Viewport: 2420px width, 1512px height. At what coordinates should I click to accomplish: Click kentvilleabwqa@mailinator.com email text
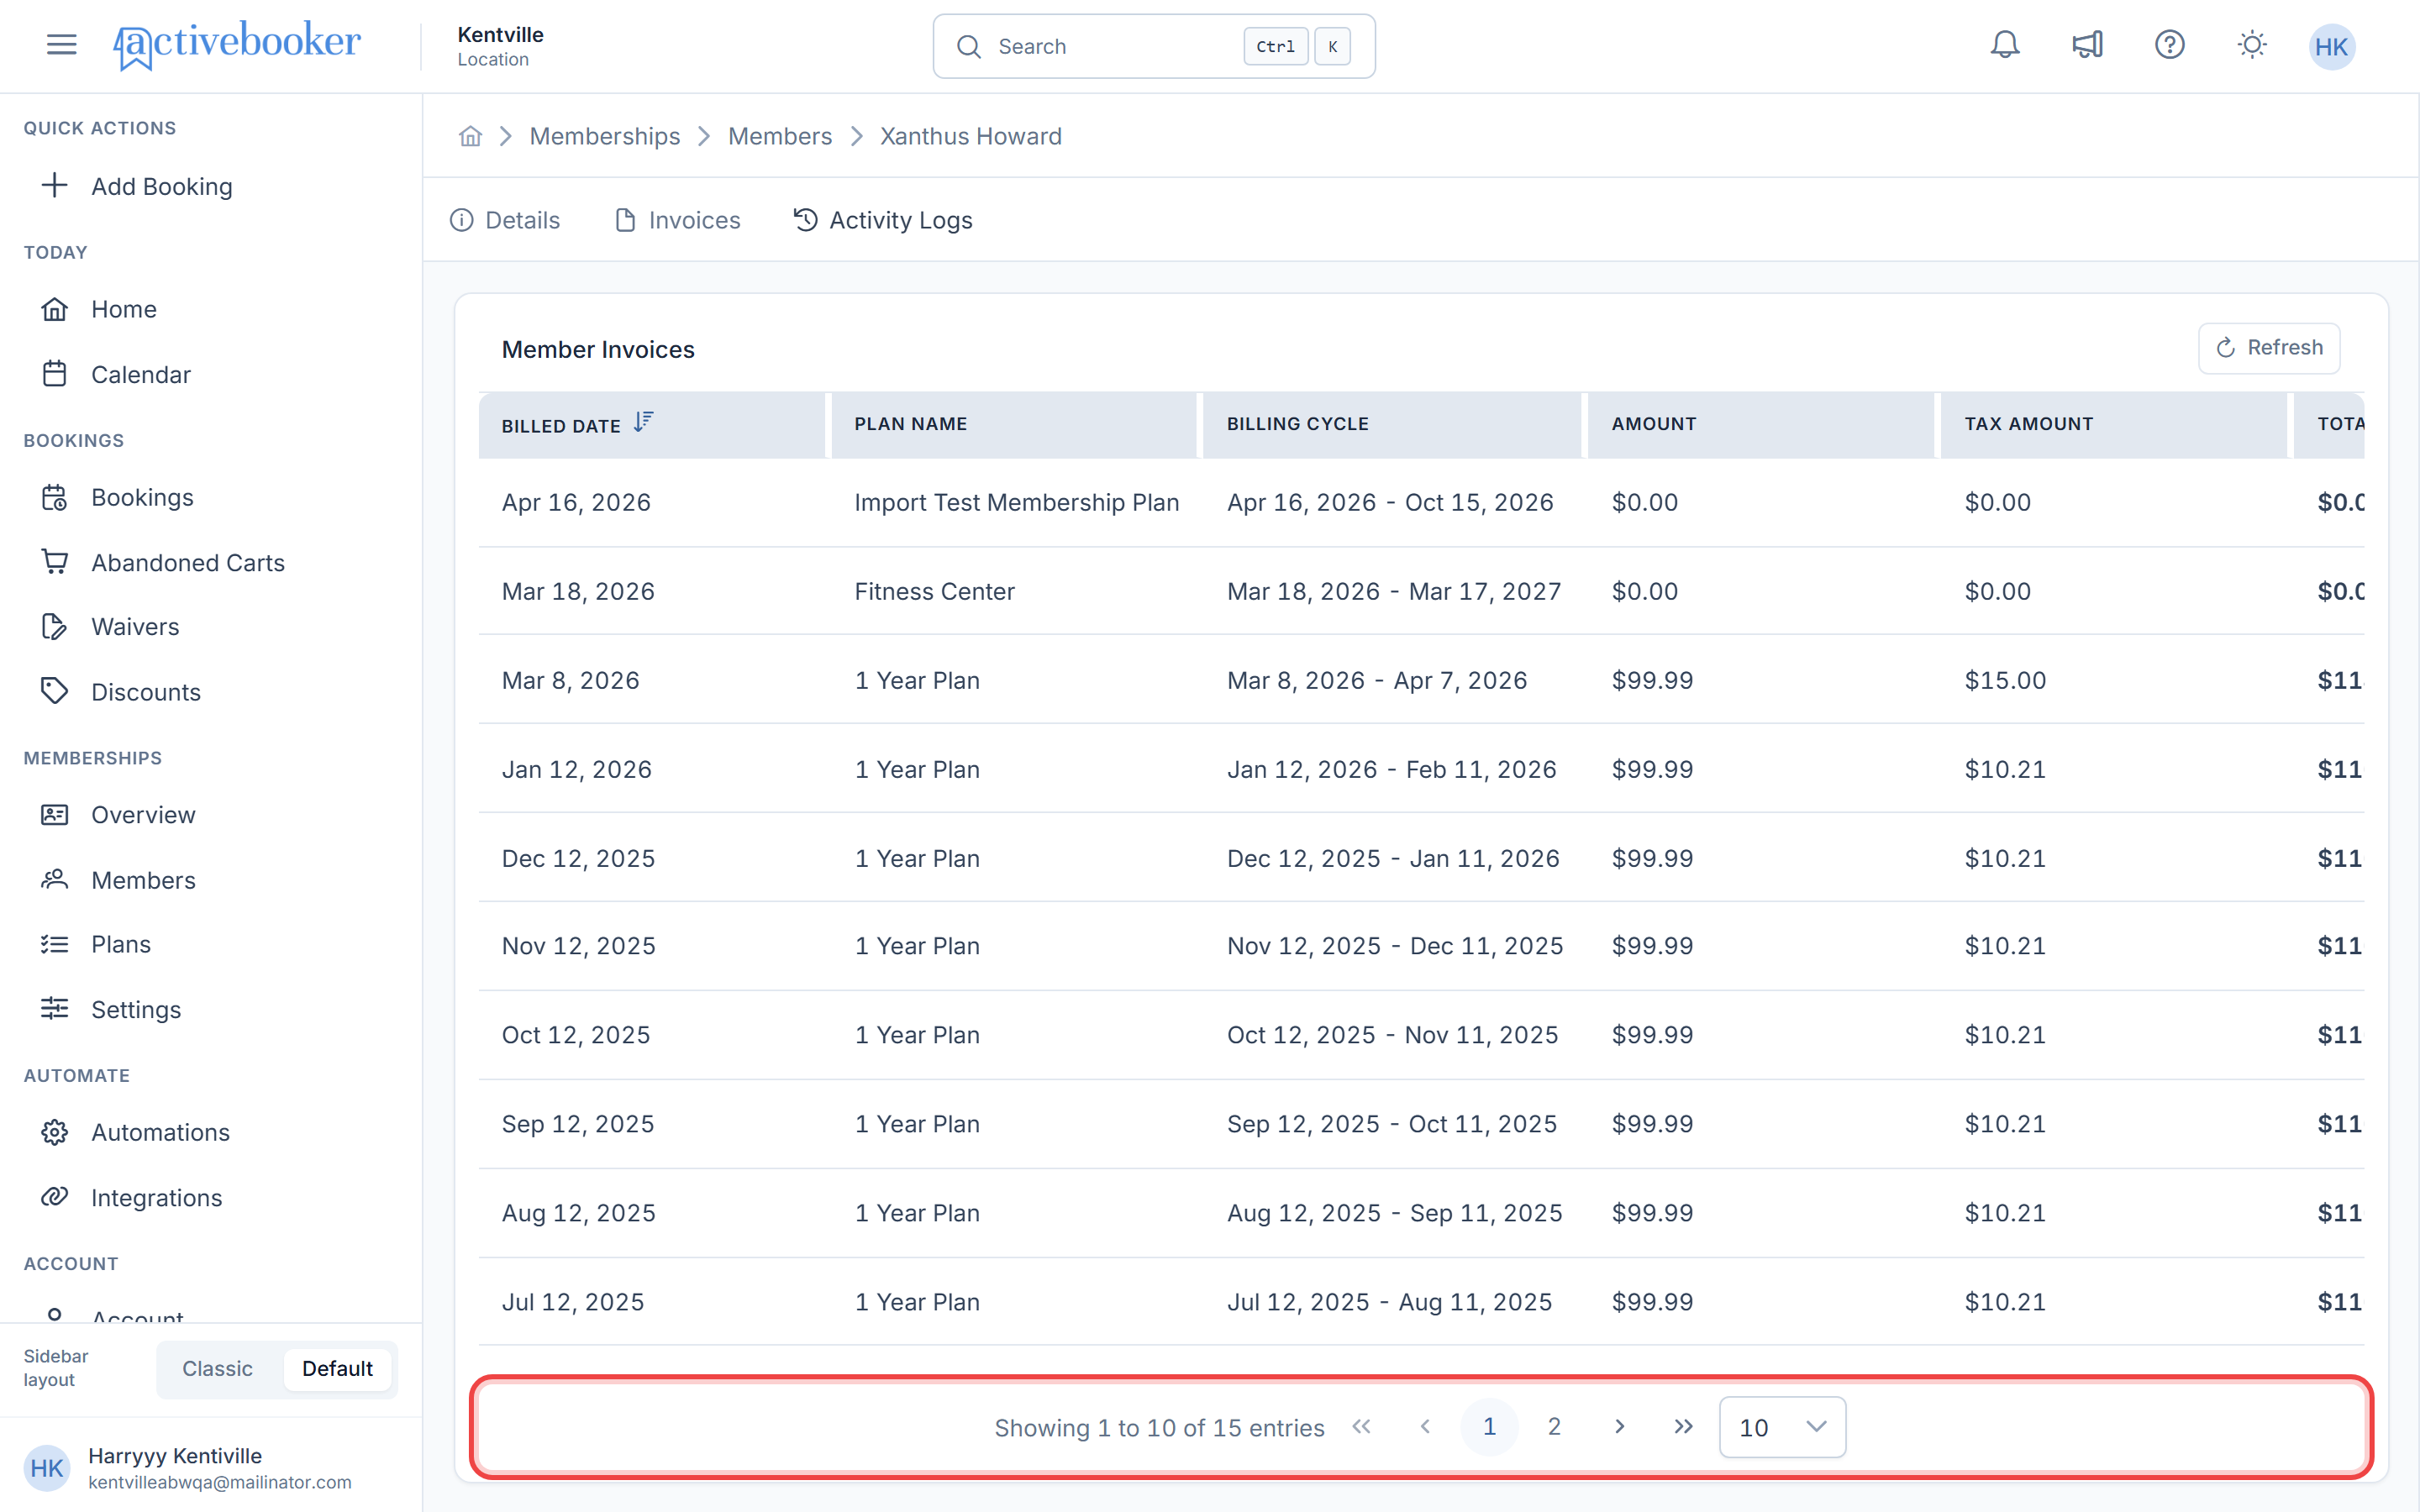(220, 1482)
